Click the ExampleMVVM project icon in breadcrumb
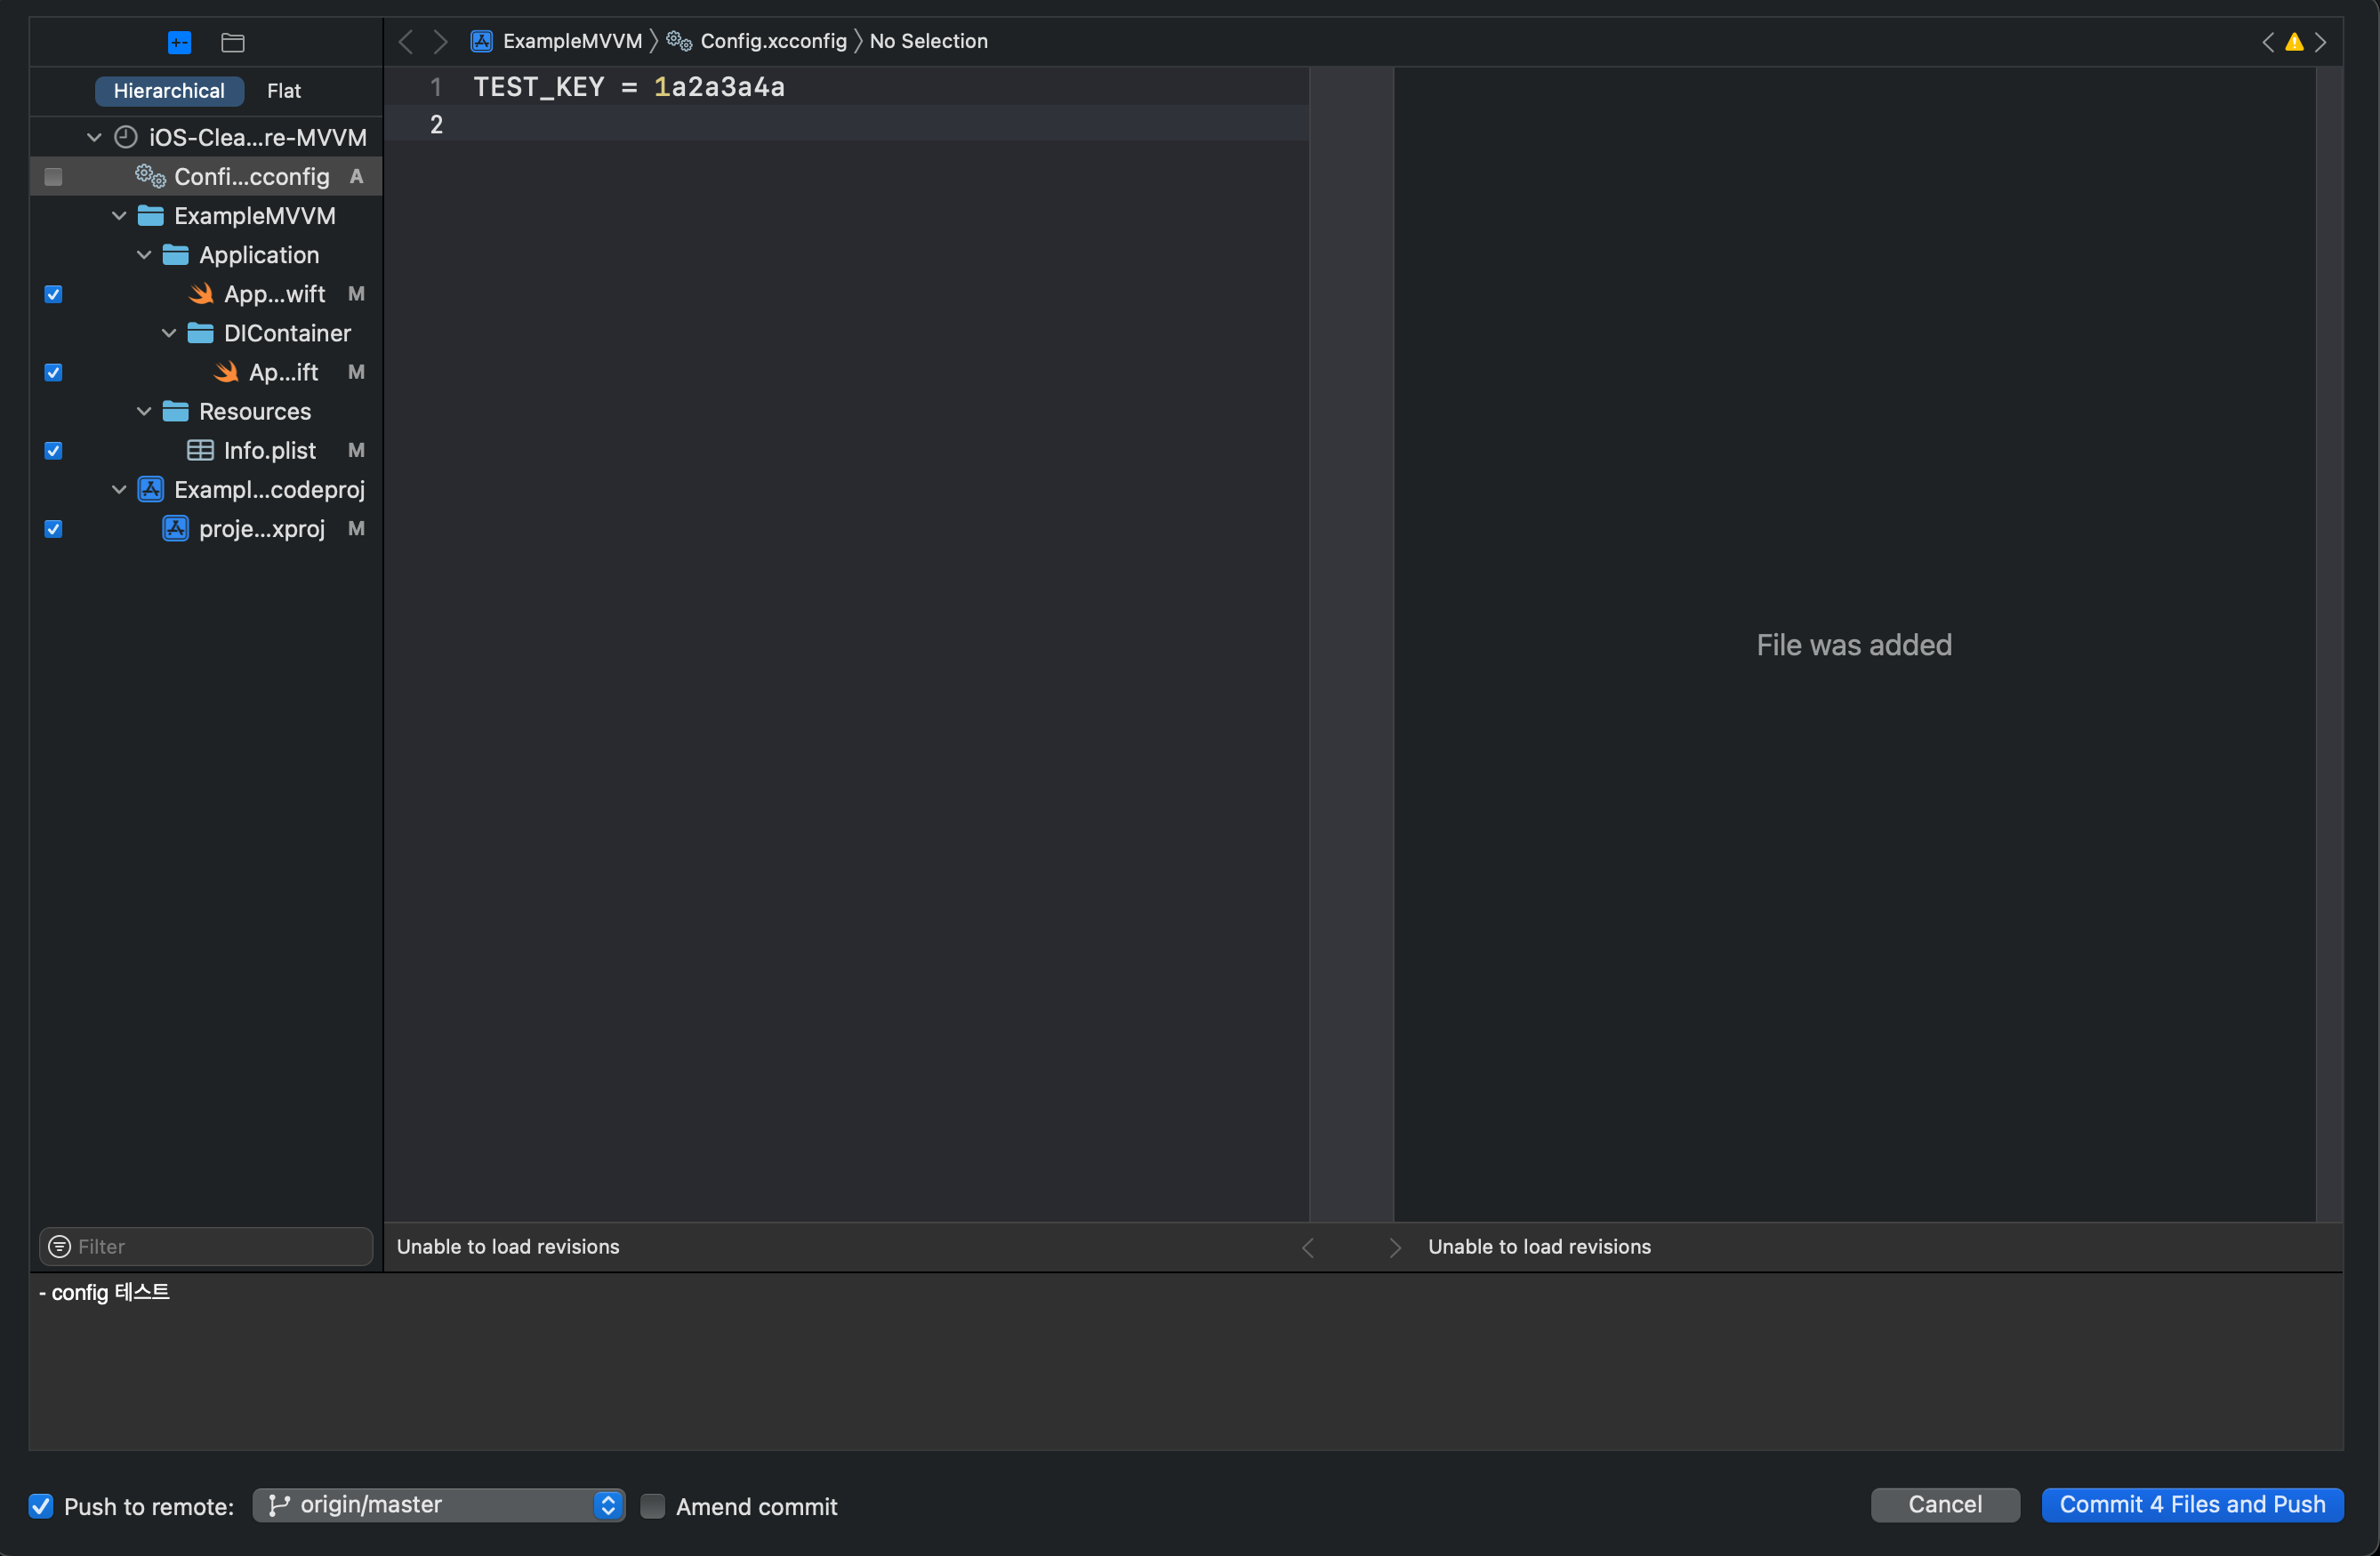 (482, 41)
